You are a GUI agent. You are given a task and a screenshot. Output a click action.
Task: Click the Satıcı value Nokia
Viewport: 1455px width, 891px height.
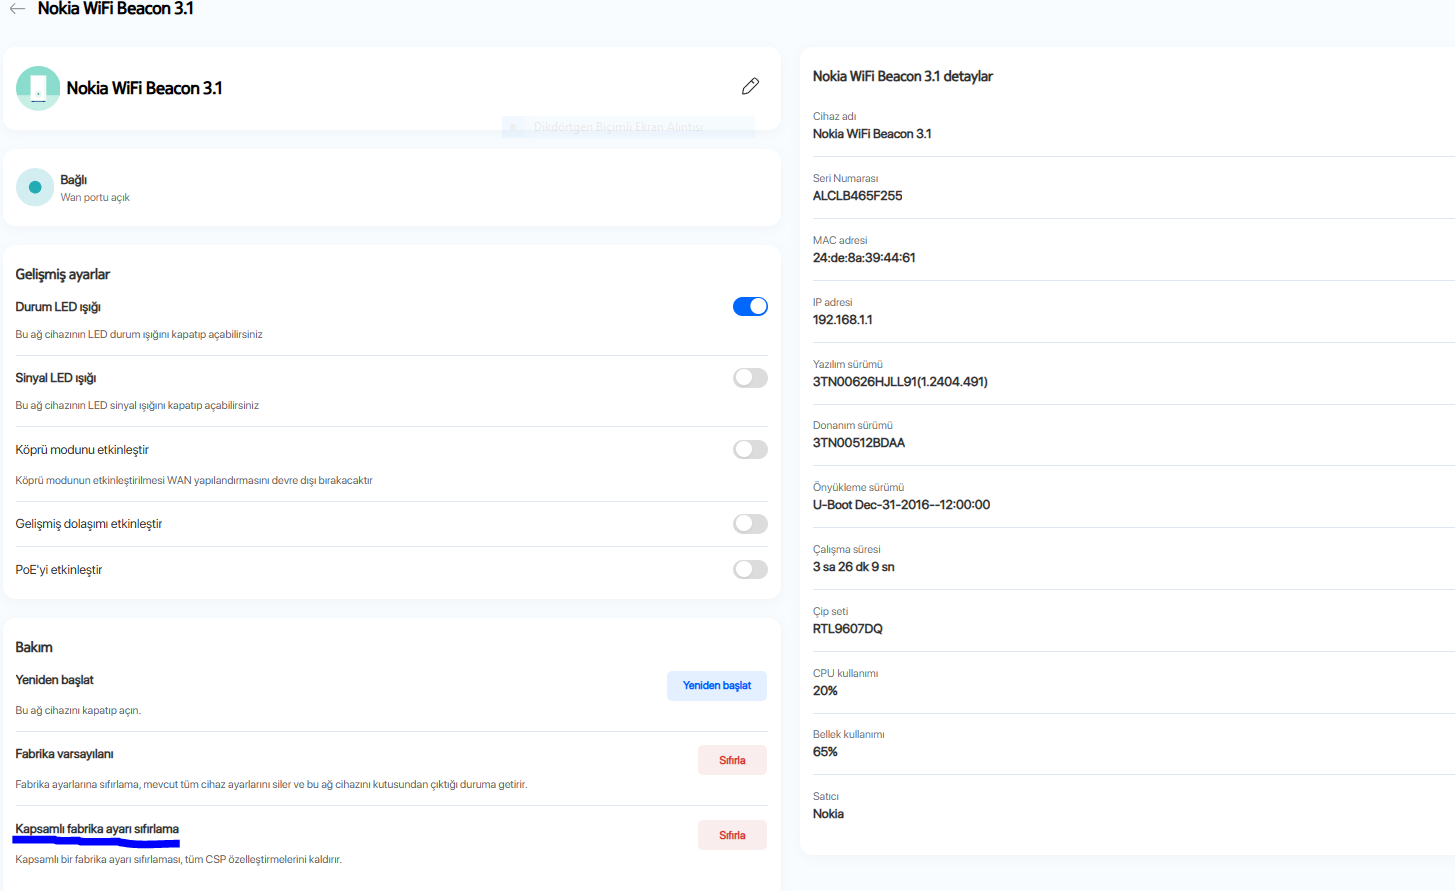pos(828,814)
